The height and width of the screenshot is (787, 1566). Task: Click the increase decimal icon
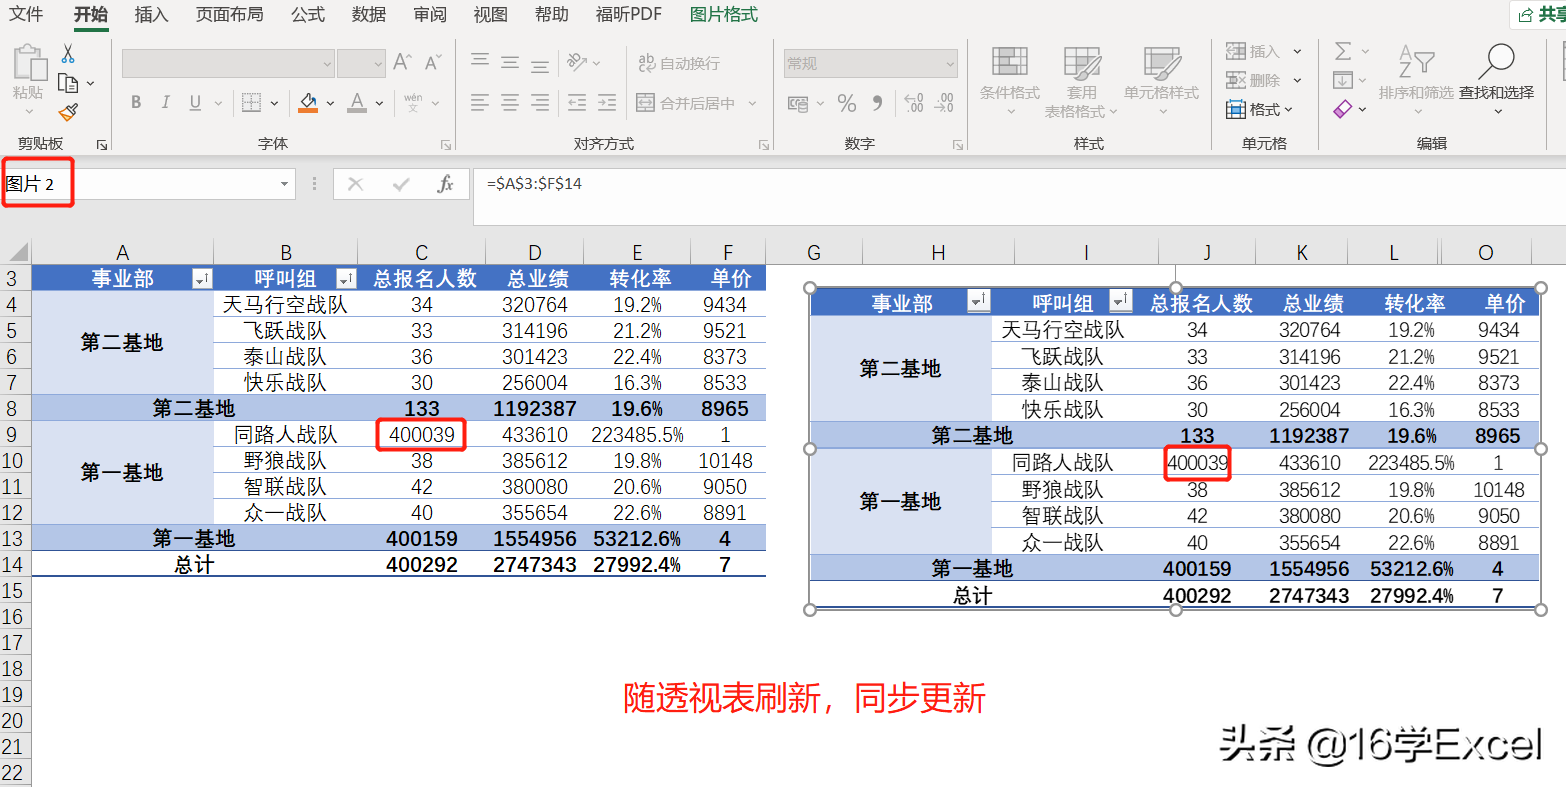pos(913,103)
